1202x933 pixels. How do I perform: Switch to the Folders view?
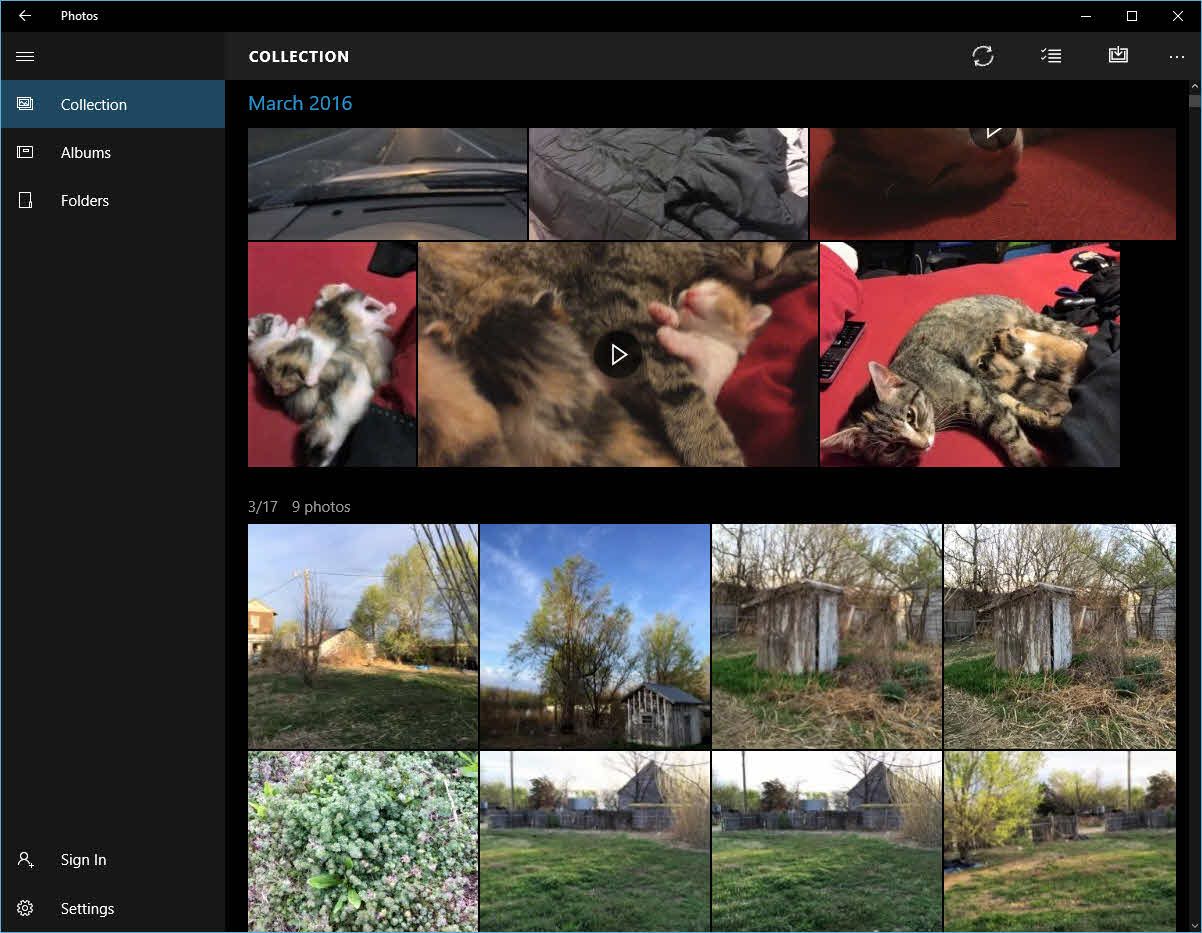point(85,201)
